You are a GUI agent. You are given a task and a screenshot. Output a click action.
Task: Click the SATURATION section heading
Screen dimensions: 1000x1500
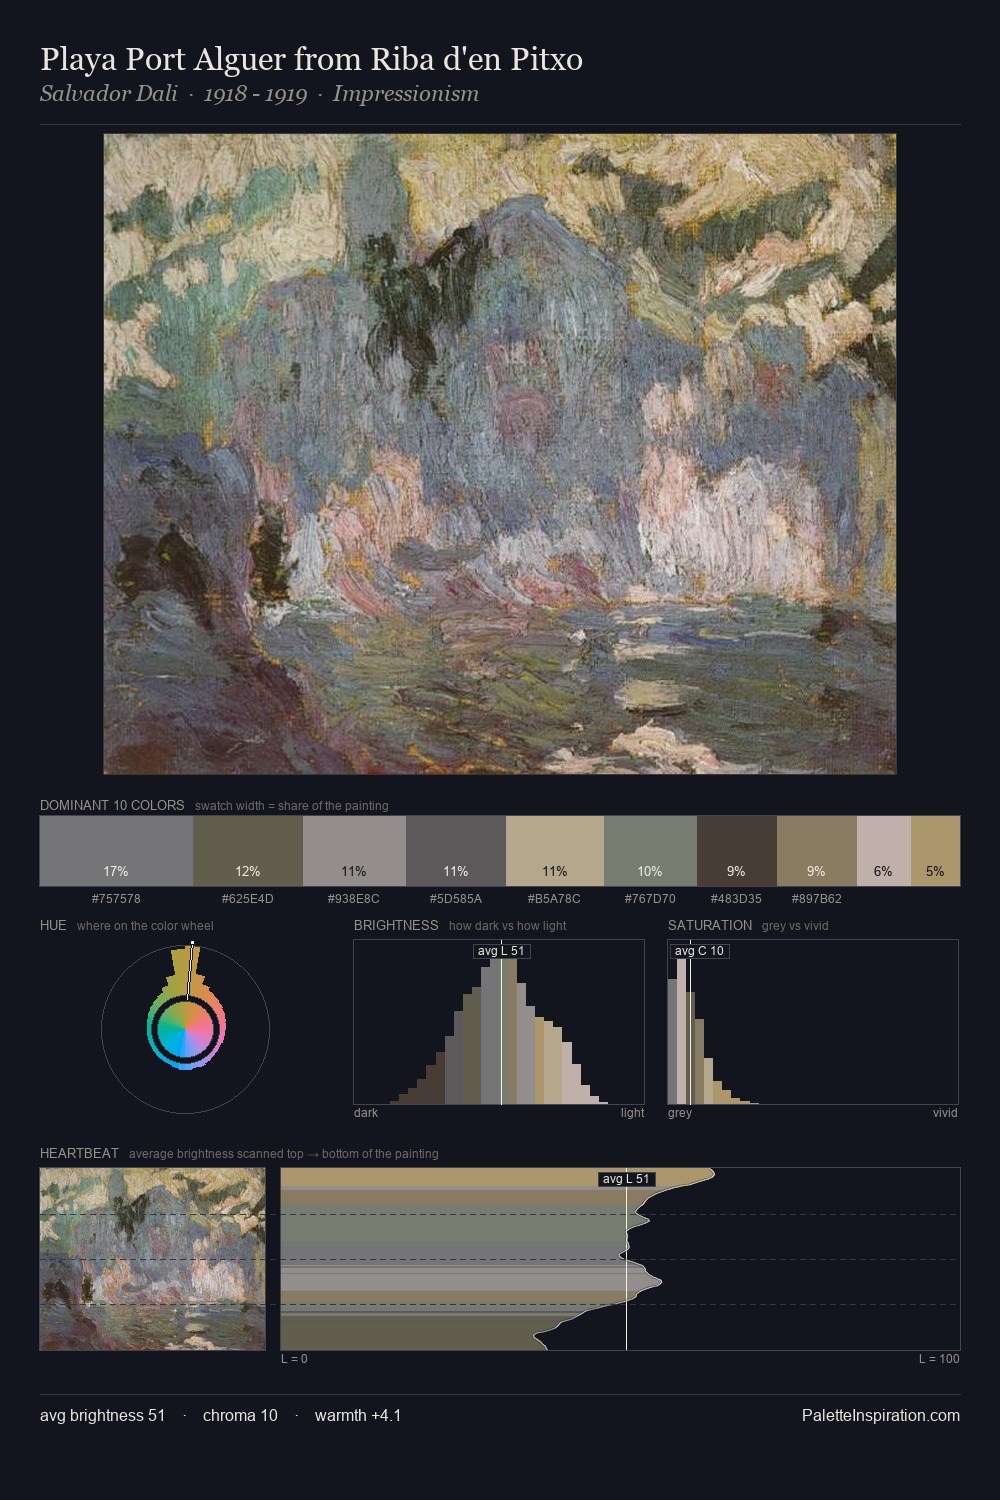pos(710,925)
